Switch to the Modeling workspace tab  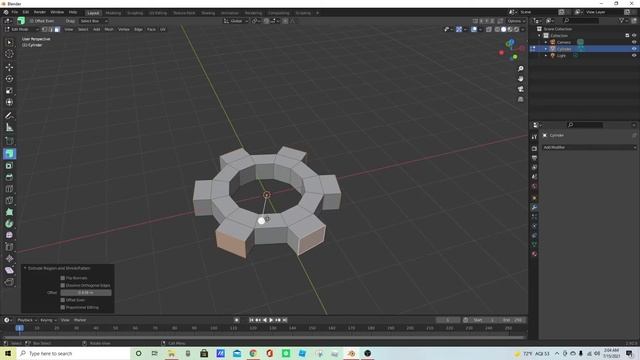tap(113, 13)
